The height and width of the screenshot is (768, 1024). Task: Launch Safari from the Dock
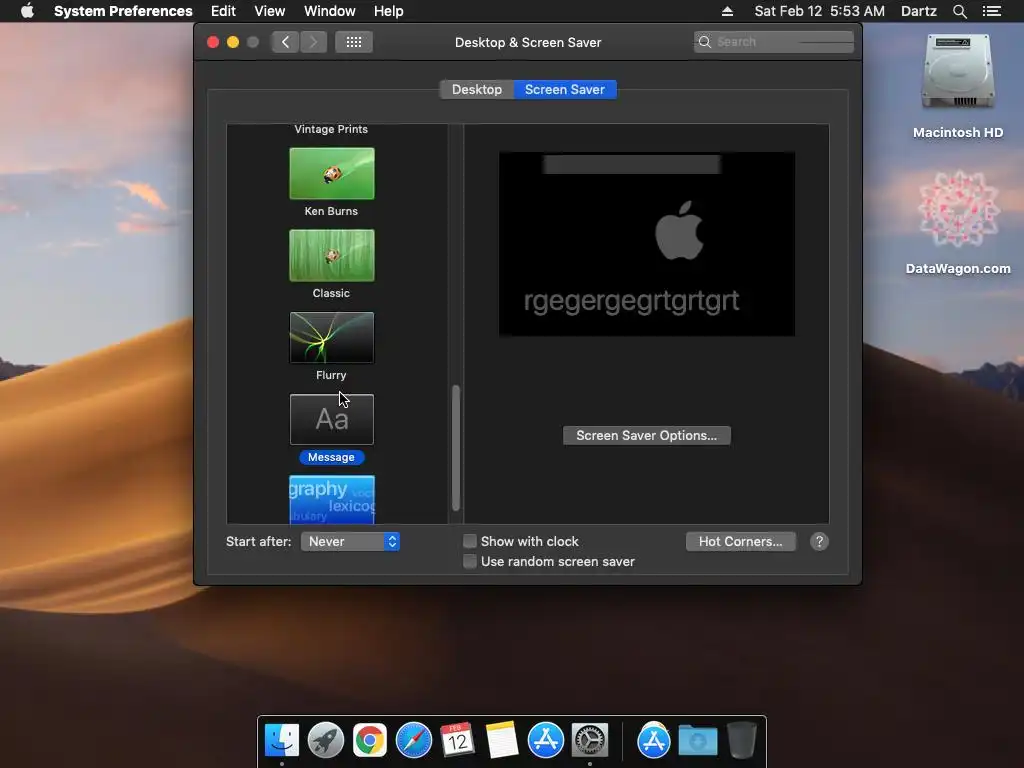(413, 740)
